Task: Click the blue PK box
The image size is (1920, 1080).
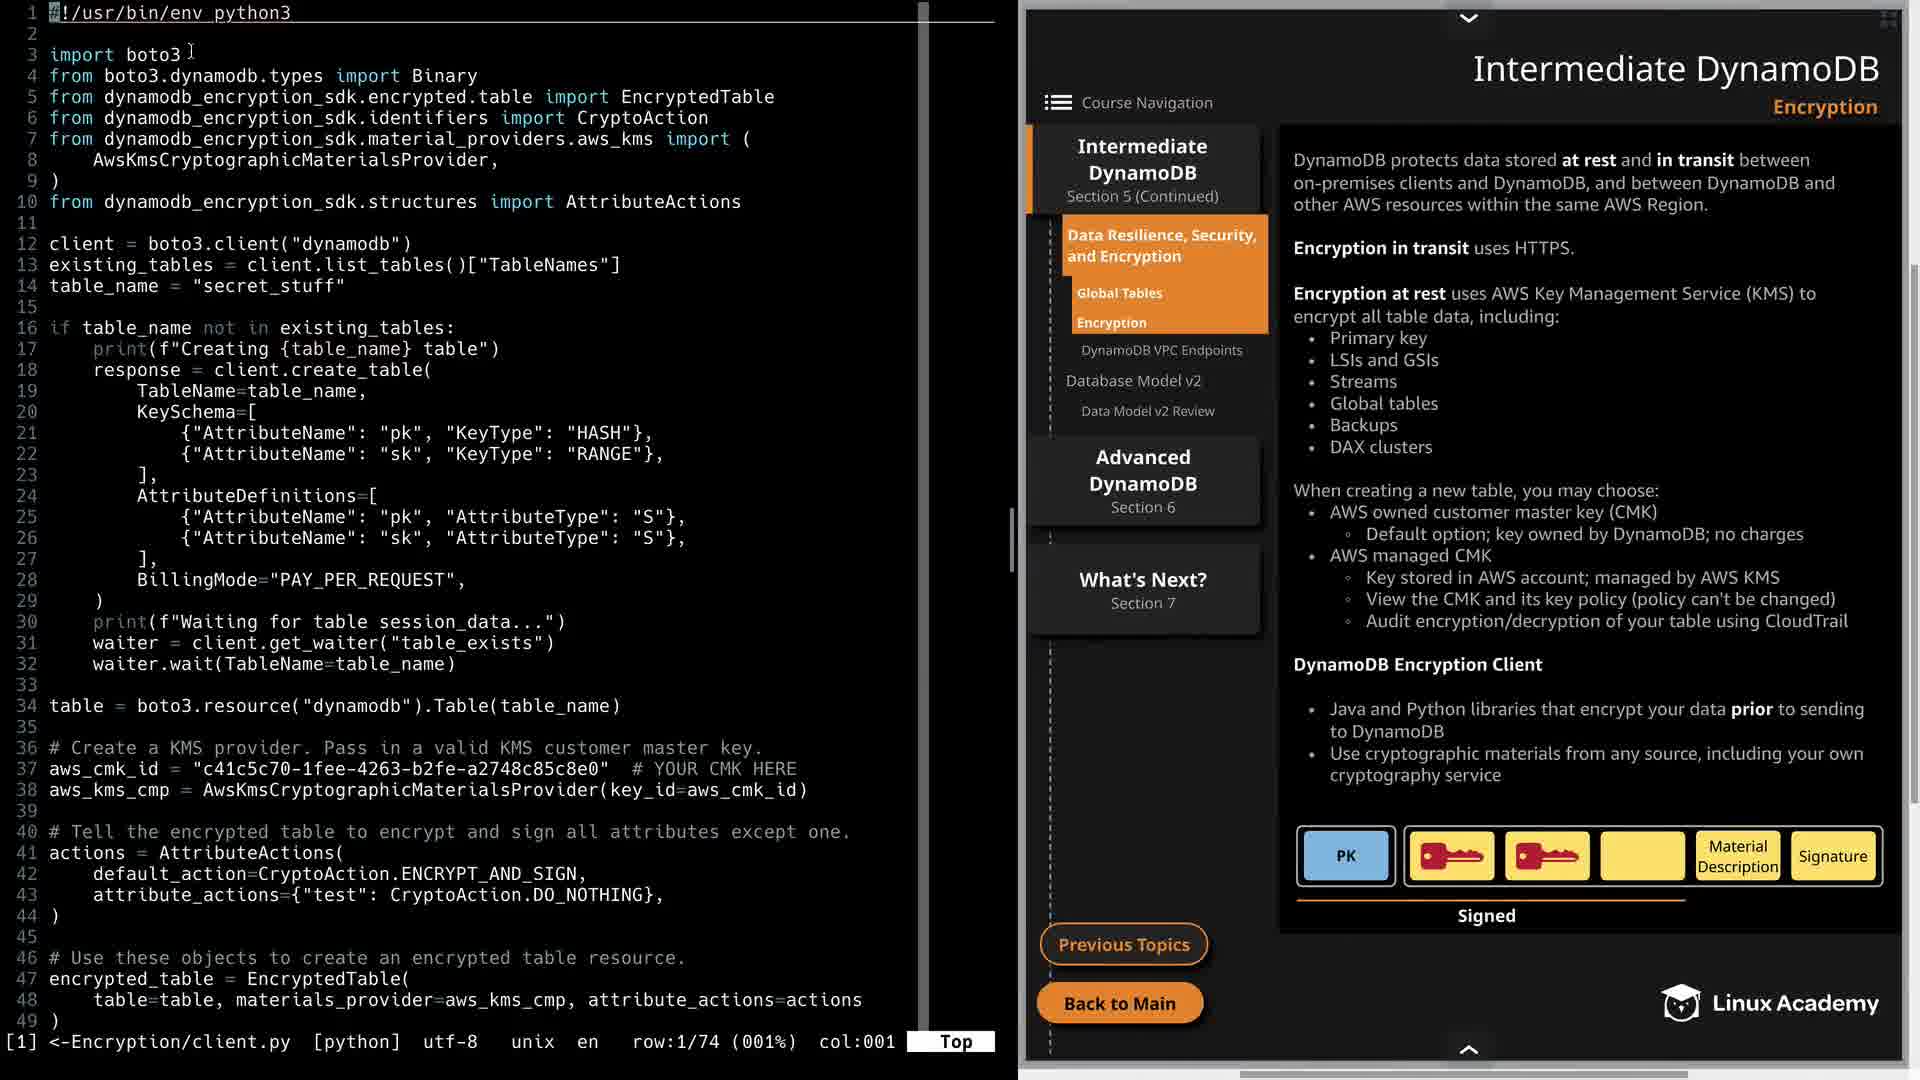Action: [x=1346, y=856]
